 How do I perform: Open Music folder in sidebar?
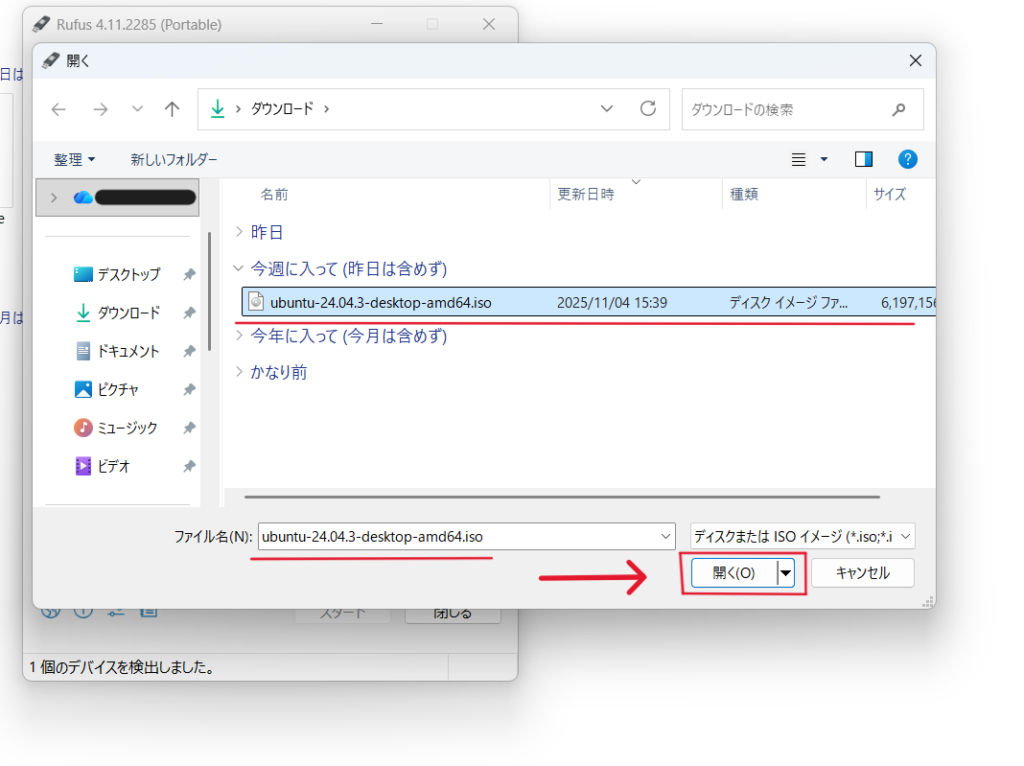[x=127, y=428]
